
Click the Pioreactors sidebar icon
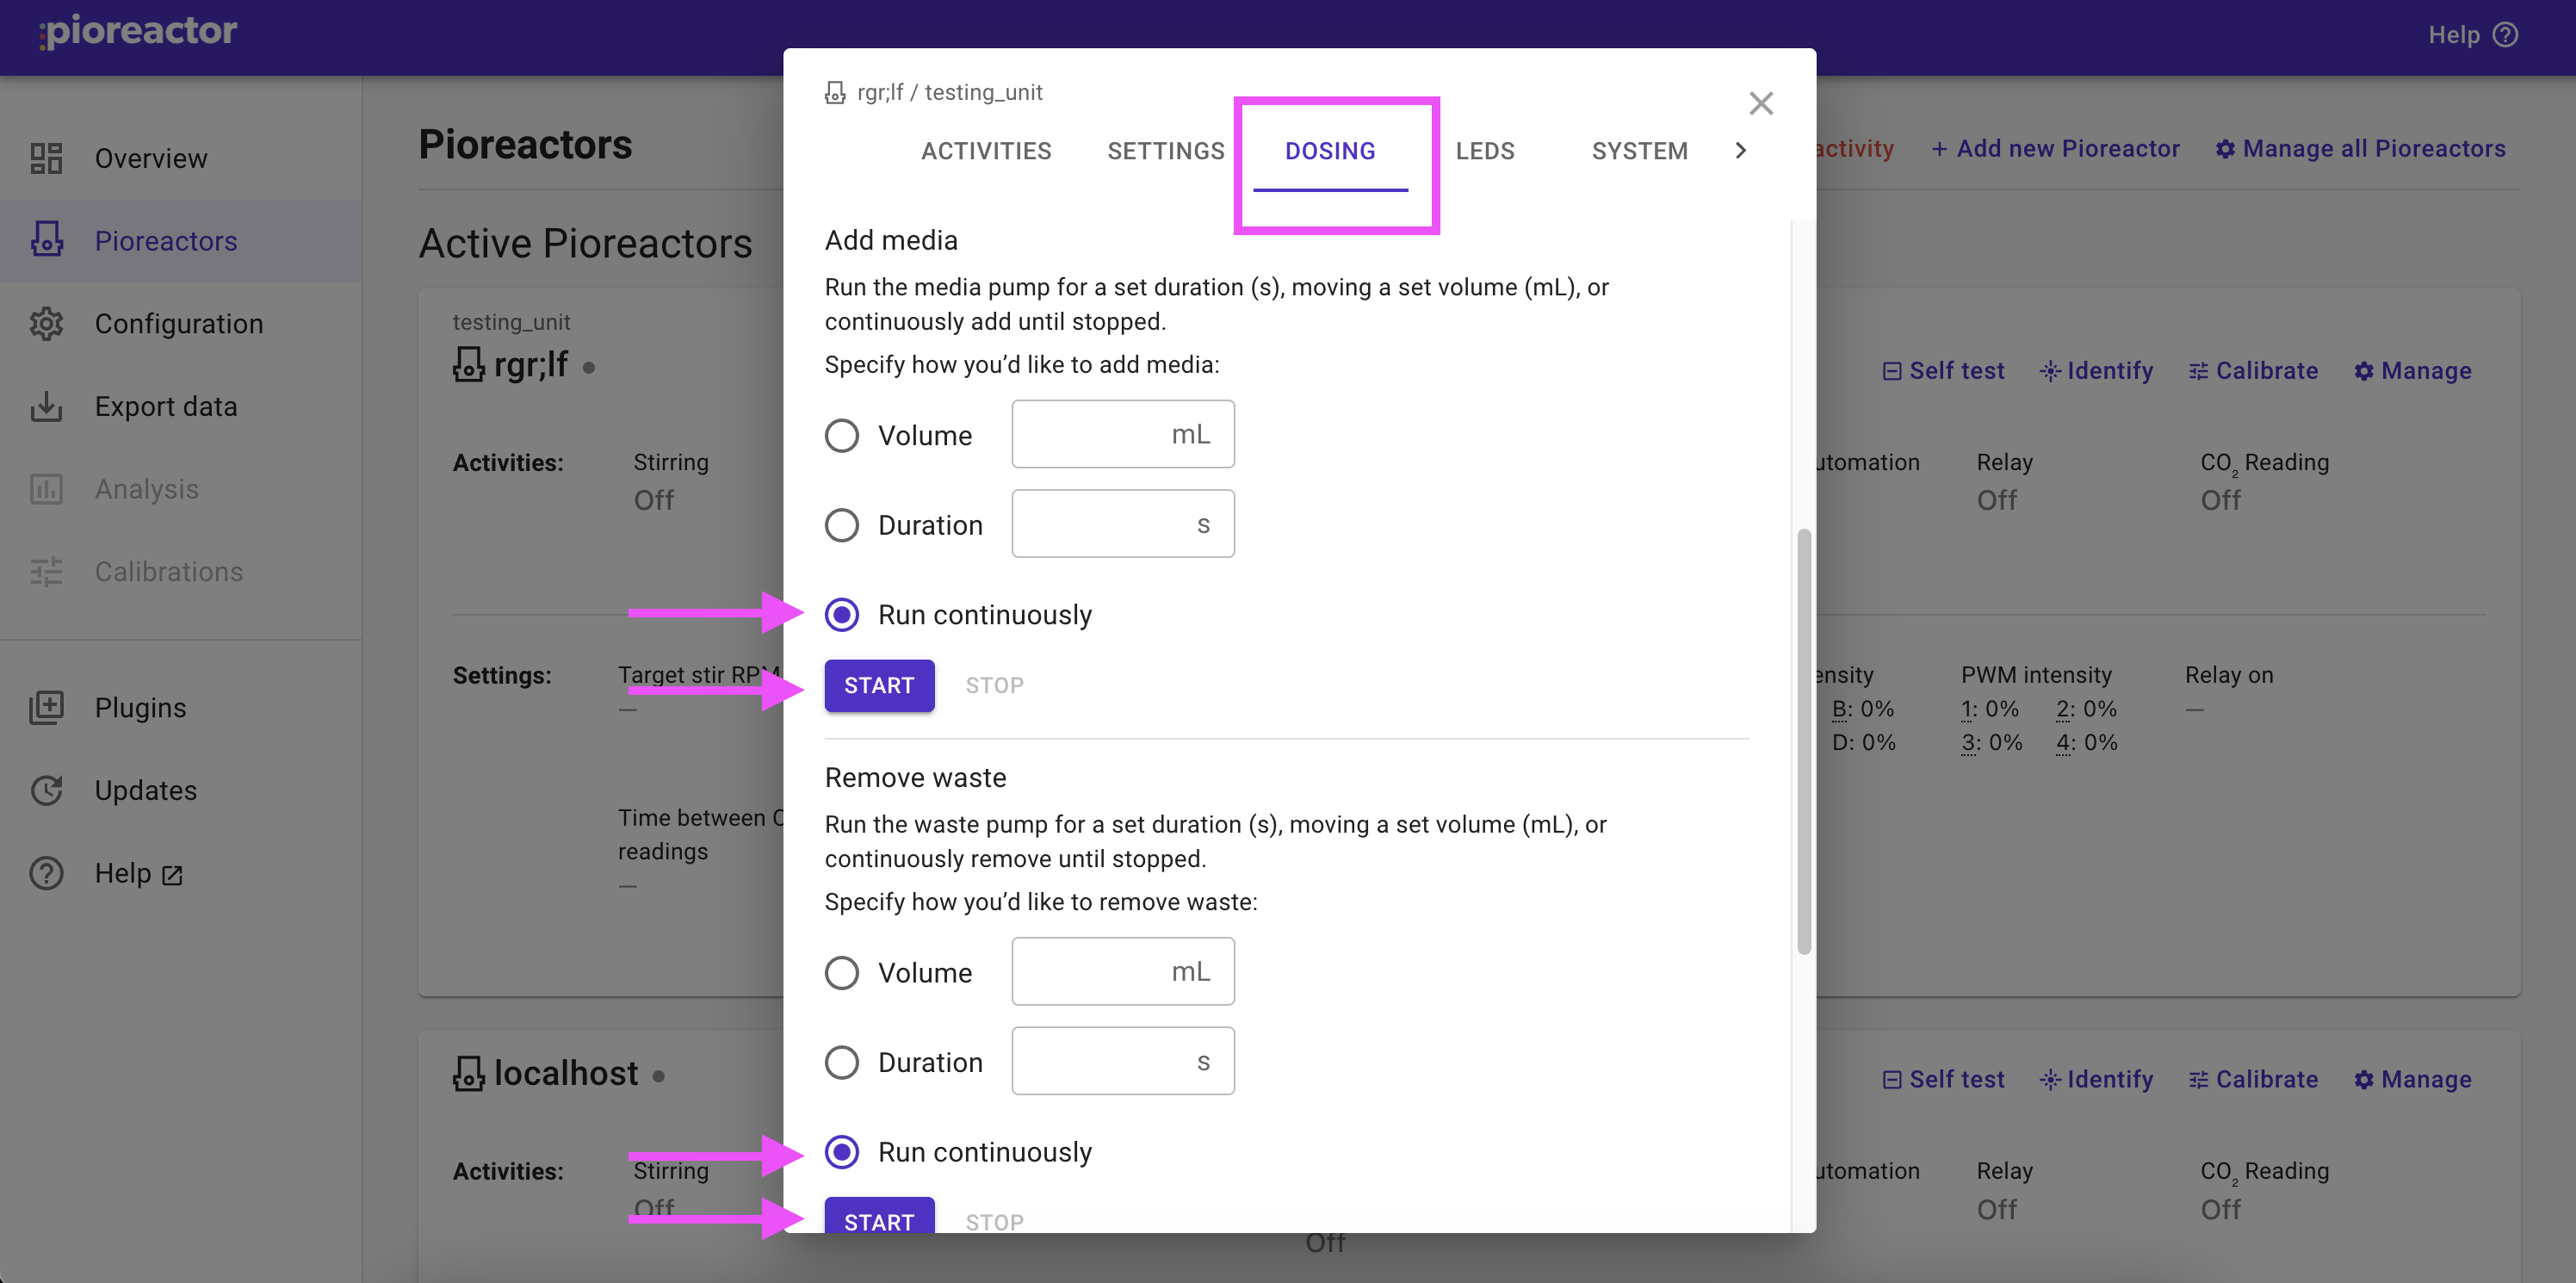click(46, 240)
